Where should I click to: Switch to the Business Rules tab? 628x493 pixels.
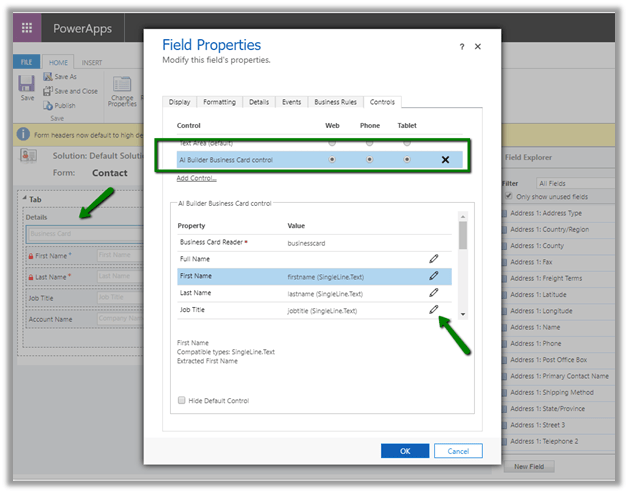coord(335,102)
